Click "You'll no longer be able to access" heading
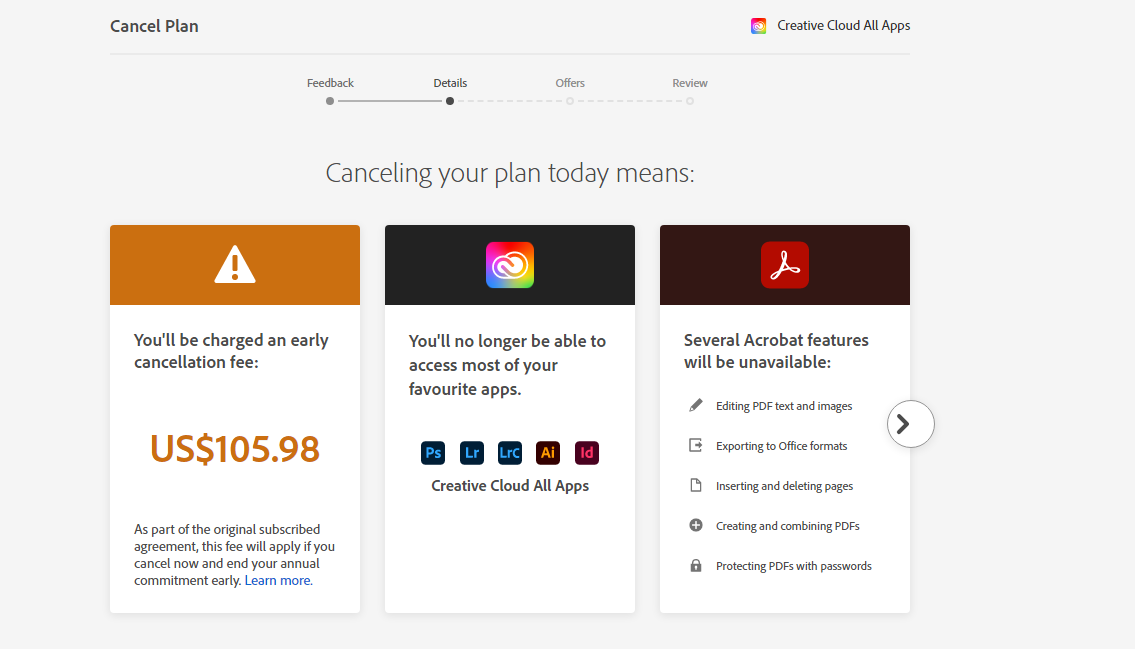The width and height of the screenshot is (1135, 649). coord(507,365)
